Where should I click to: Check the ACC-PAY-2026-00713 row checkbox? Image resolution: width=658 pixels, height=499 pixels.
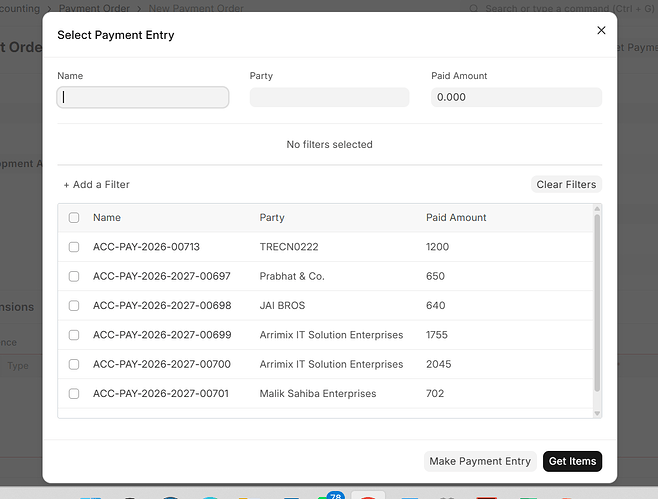click(74, 247)
